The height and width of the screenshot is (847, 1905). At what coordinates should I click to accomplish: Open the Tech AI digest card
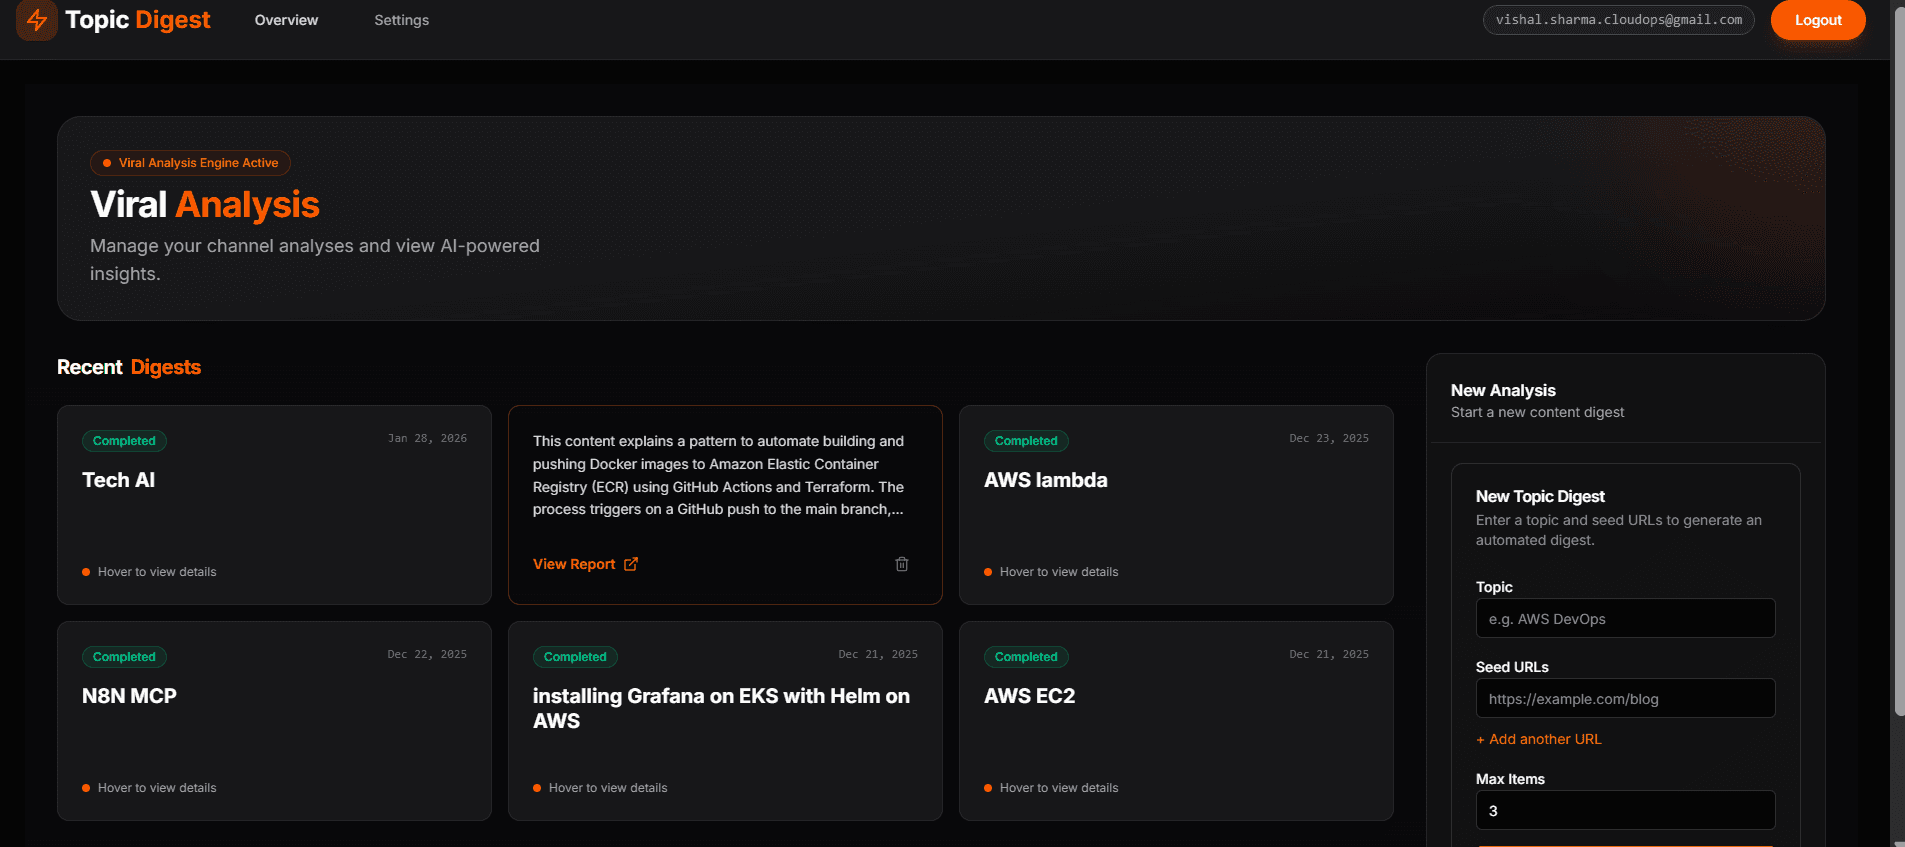pos(274,505)
